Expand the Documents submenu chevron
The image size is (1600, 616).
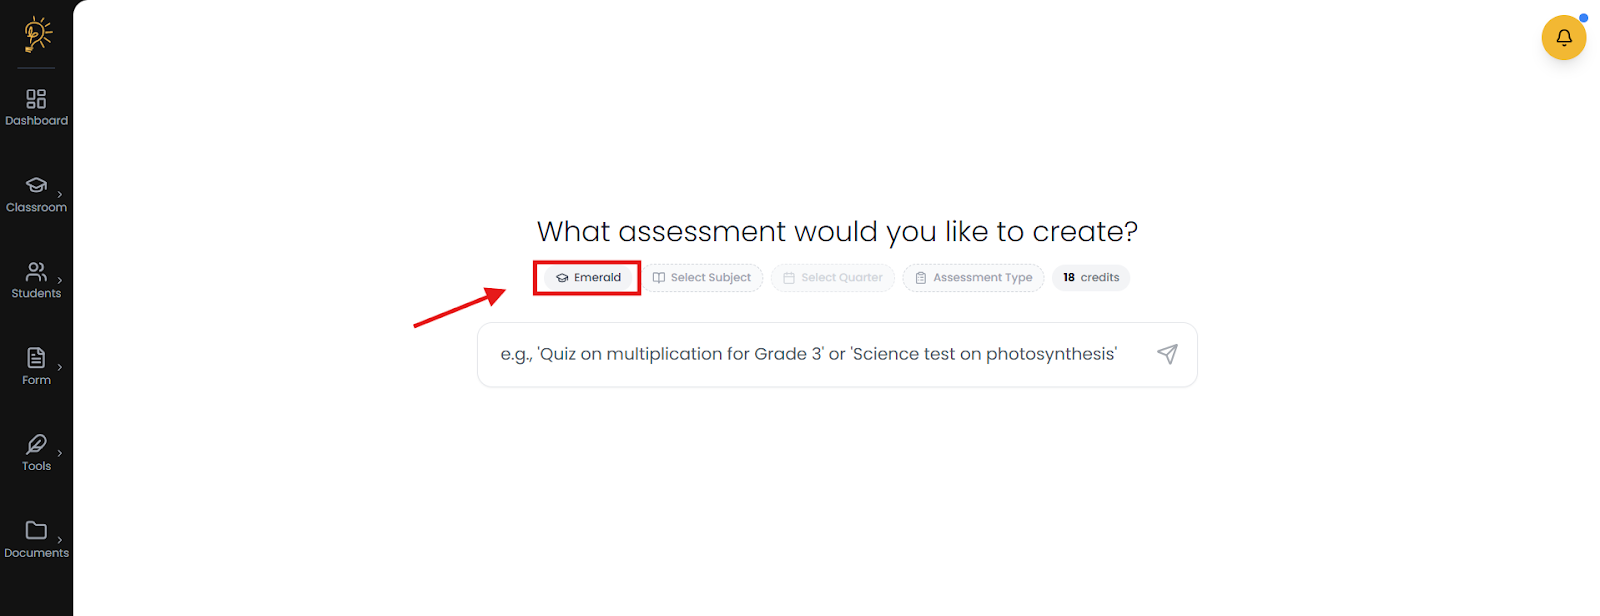pyautogui.click(x=60, y=540)
